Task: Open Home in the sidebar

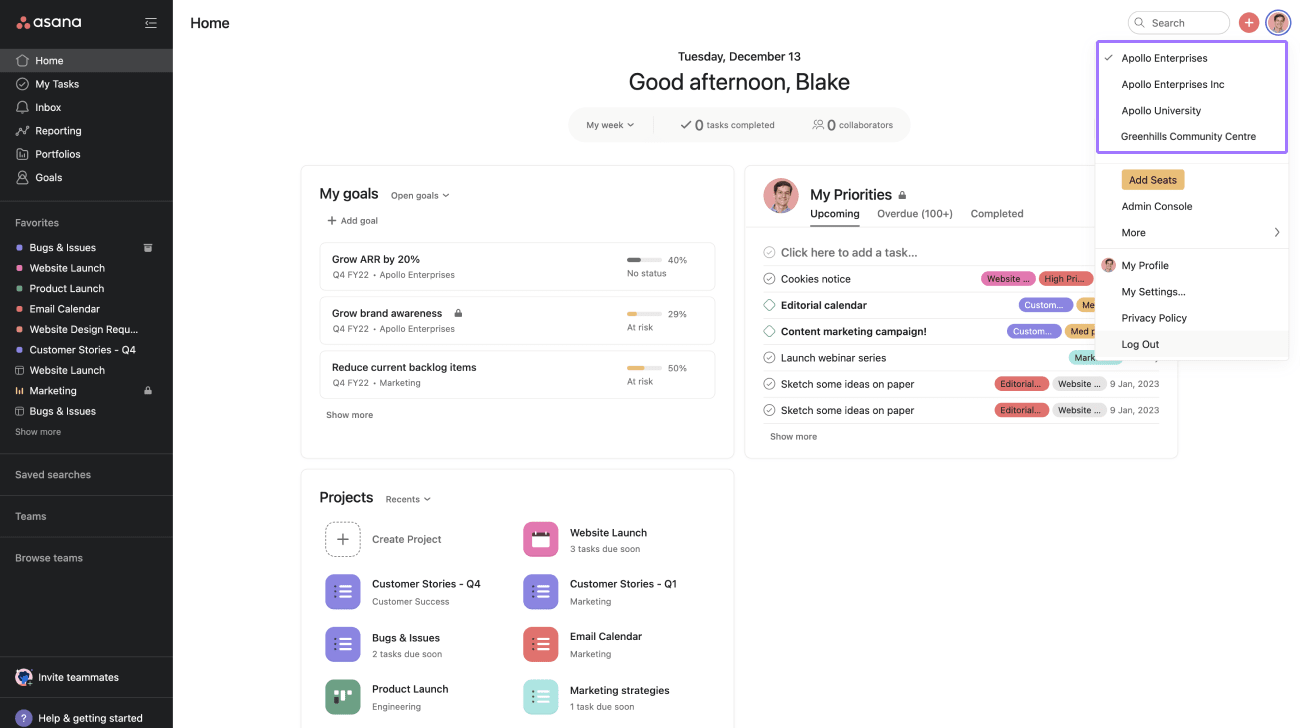Action: coord(86,60)
